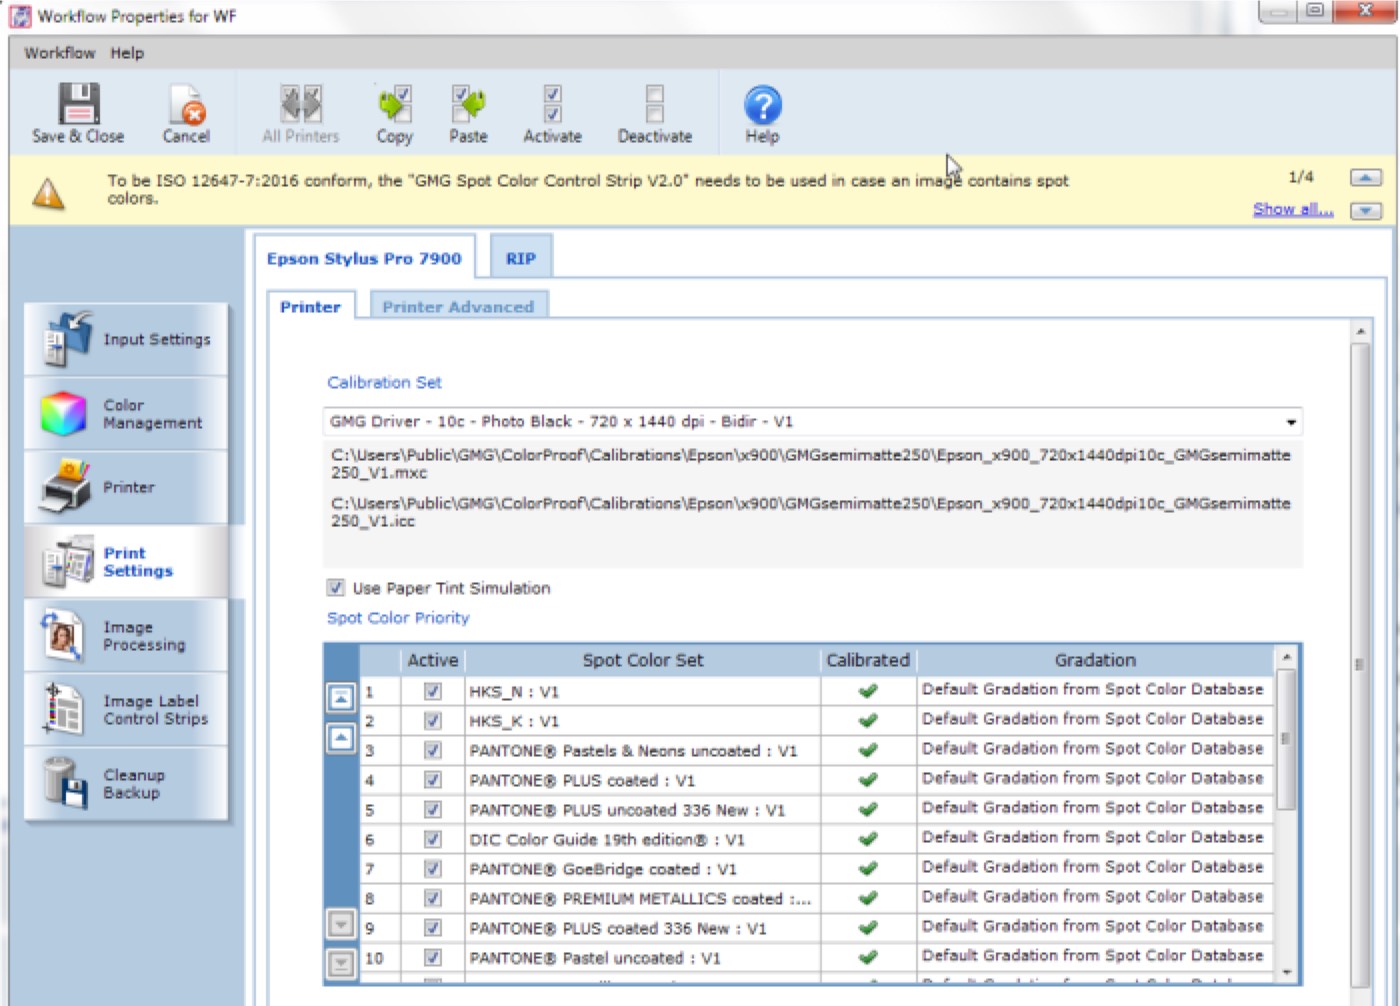Show next warning message with down arrow
This screenshot has height=1006, width=1400.
pos(1366,210)
